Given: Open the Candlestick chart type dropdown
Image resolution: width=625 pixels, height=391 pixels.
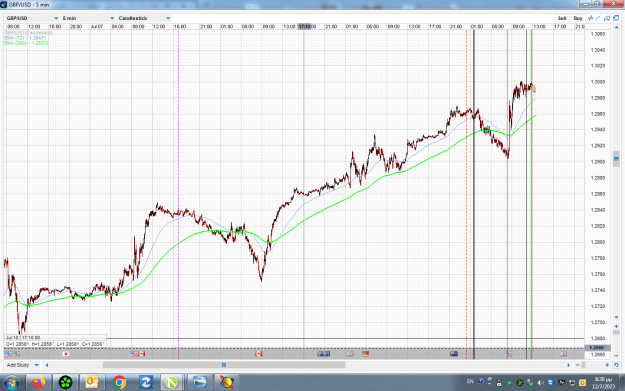Looking at the screenshot, I should coord(144,18).
